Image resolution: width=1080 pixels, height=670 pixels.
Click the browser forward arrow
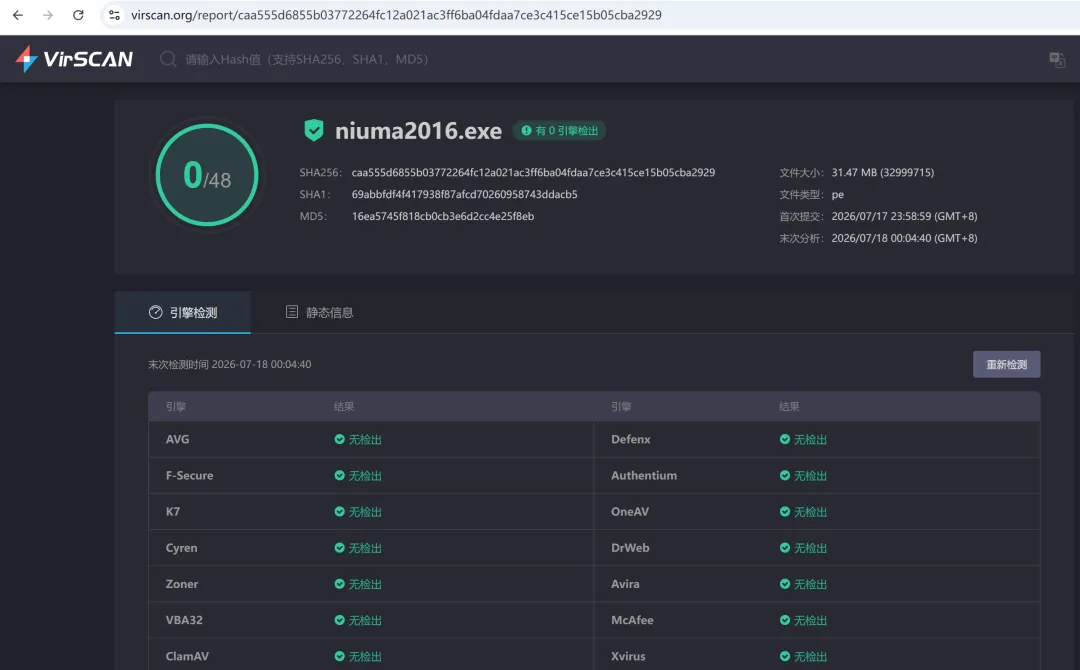pos(48,15)
